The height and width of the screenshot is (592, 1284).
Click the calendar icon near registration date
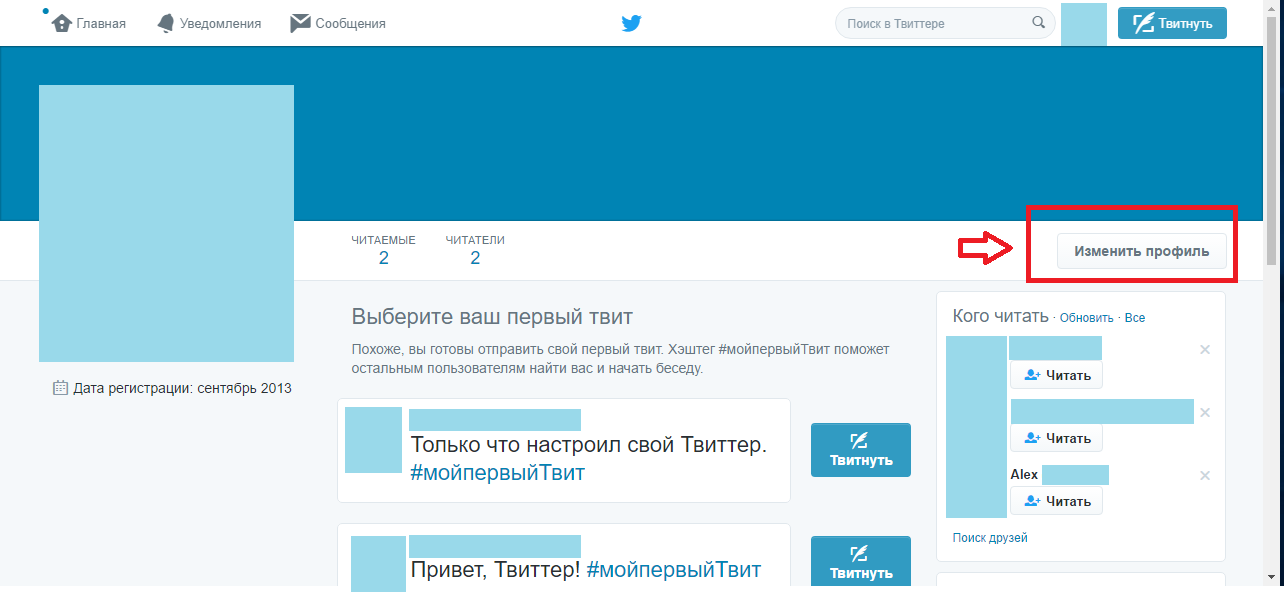pyautogui.click(x=60, y=387)
